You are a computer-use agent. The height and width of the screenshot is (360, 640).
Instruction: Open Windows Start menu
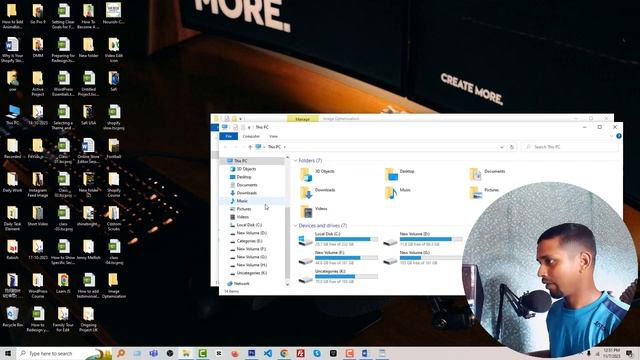7,353
